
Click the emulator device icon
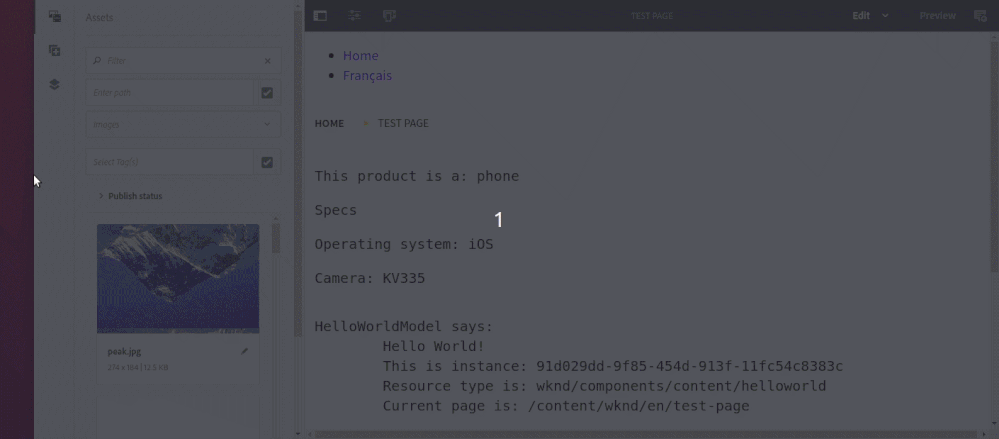[x=389, y=16]
